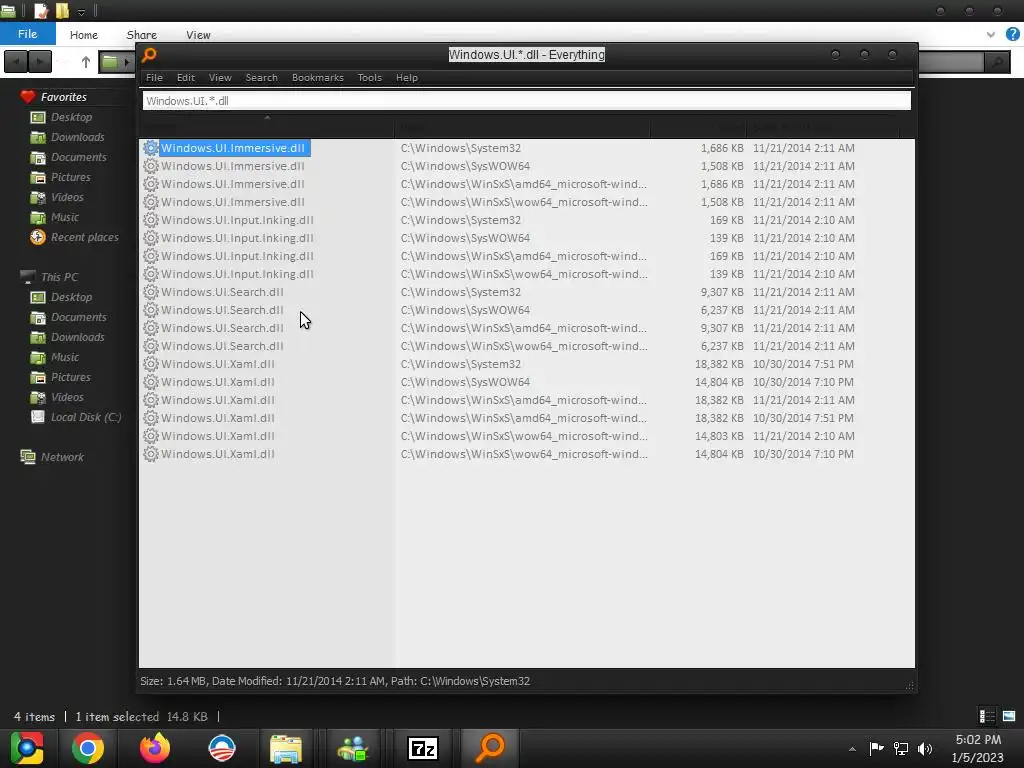Open the Everything View menu
This screenshot has width=1024, height=768.
point(220,77)
